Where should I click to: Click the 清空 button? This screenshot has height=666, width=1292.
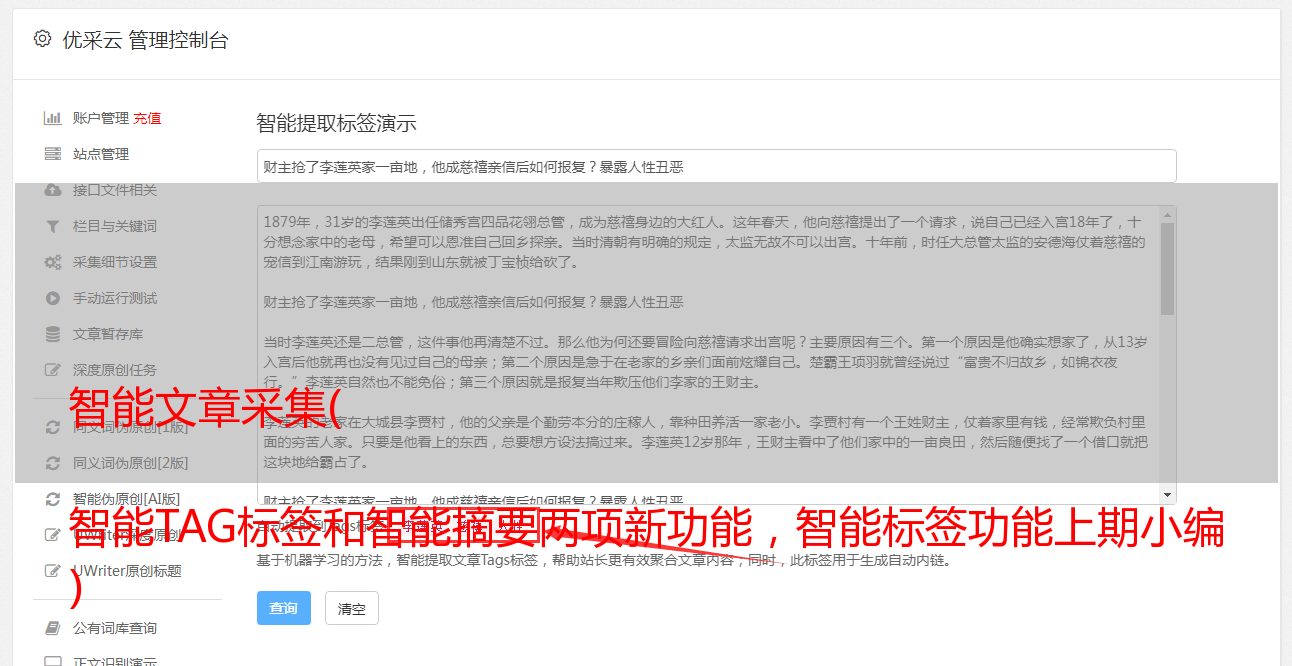pos(352,608)
